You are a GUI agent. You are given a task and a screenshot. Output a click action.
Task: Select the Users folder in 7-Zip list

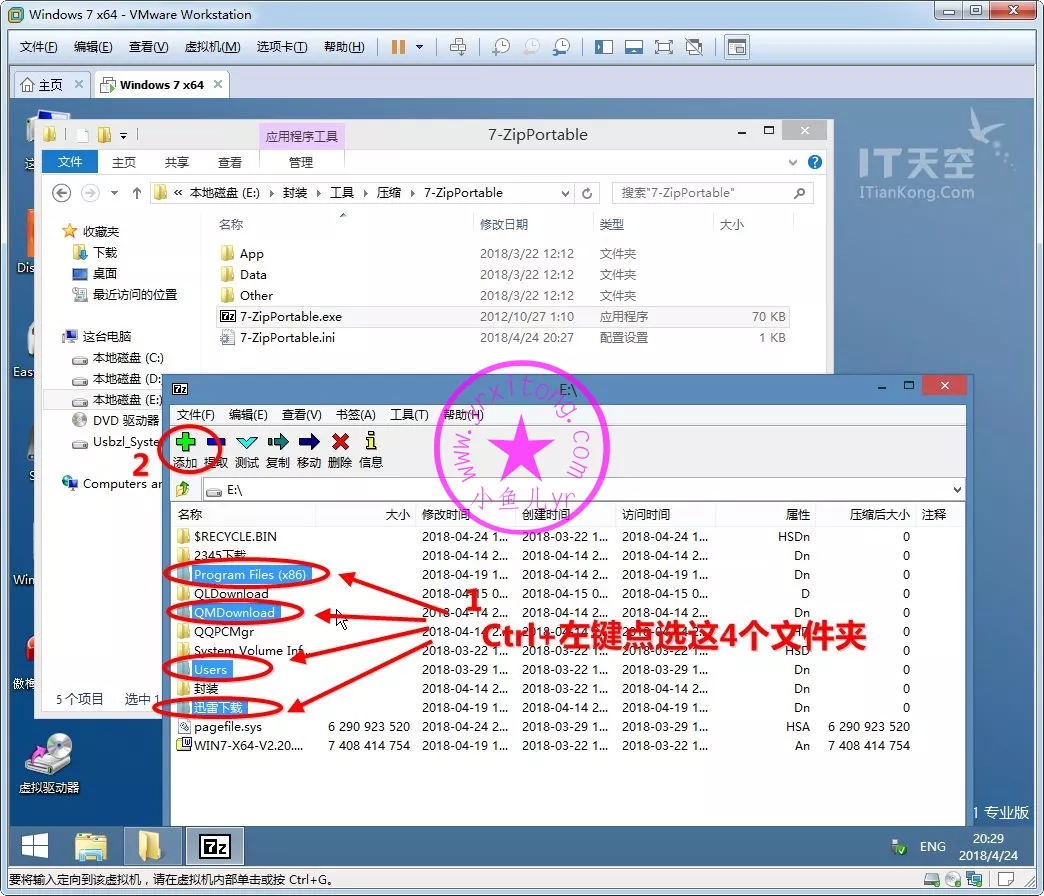click(x=211, y=669)
